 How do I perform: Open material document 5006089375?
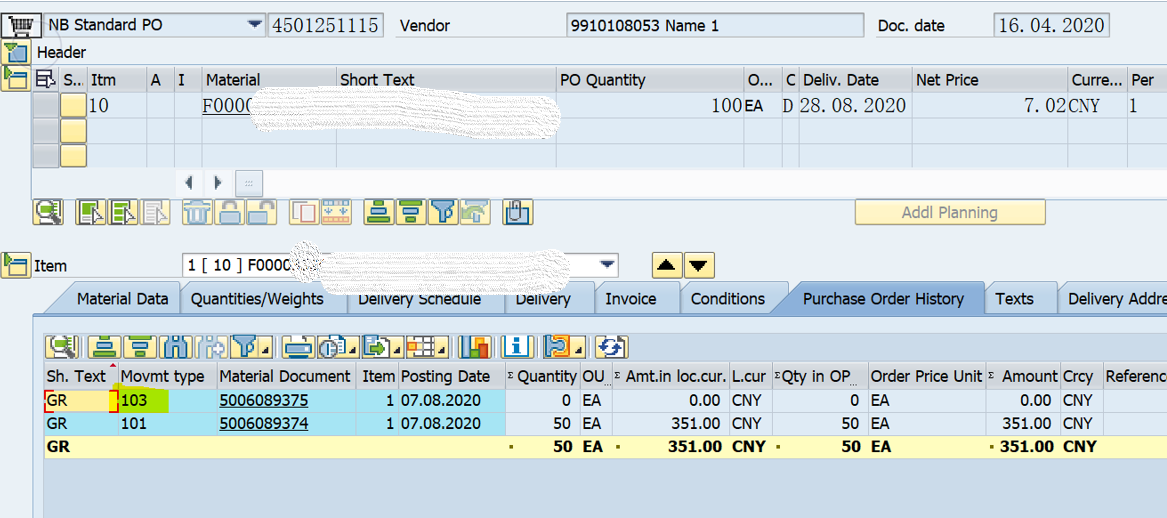pyautogui.click(x=263, y=400)
